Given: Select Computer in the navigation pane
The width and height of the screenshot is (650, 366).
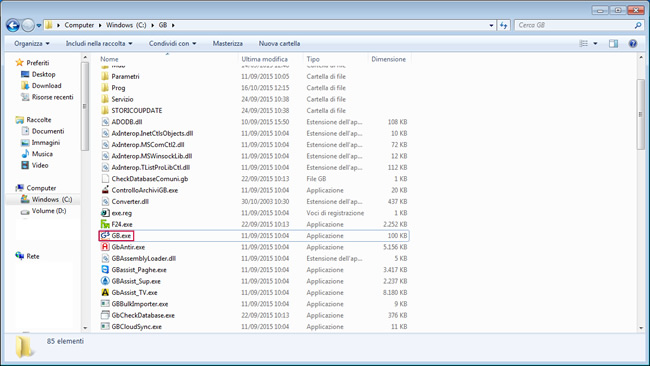Looking at the screenshot, I should click(x=41, y=188).
